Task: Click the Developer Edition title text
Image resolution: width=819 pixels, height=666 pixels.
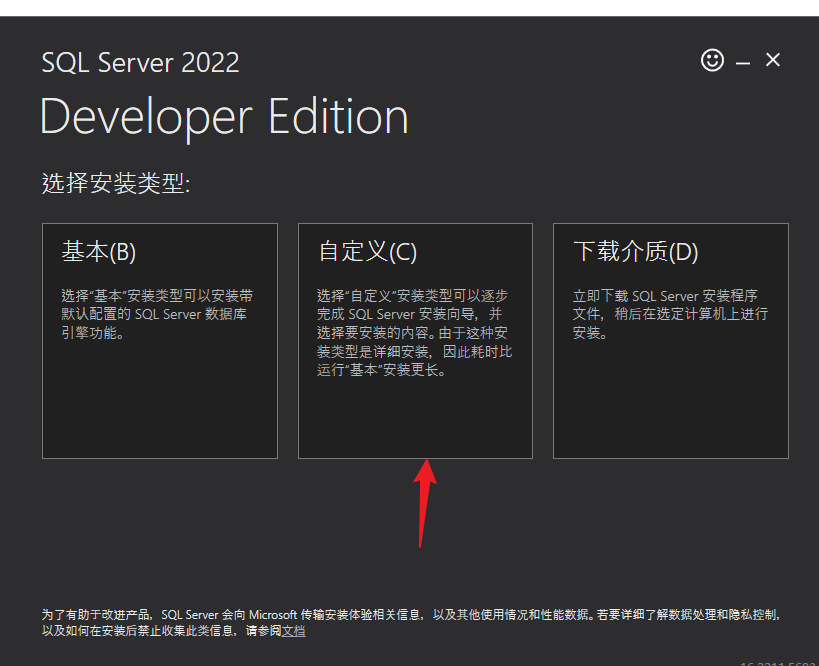Action: pos(224,118)
